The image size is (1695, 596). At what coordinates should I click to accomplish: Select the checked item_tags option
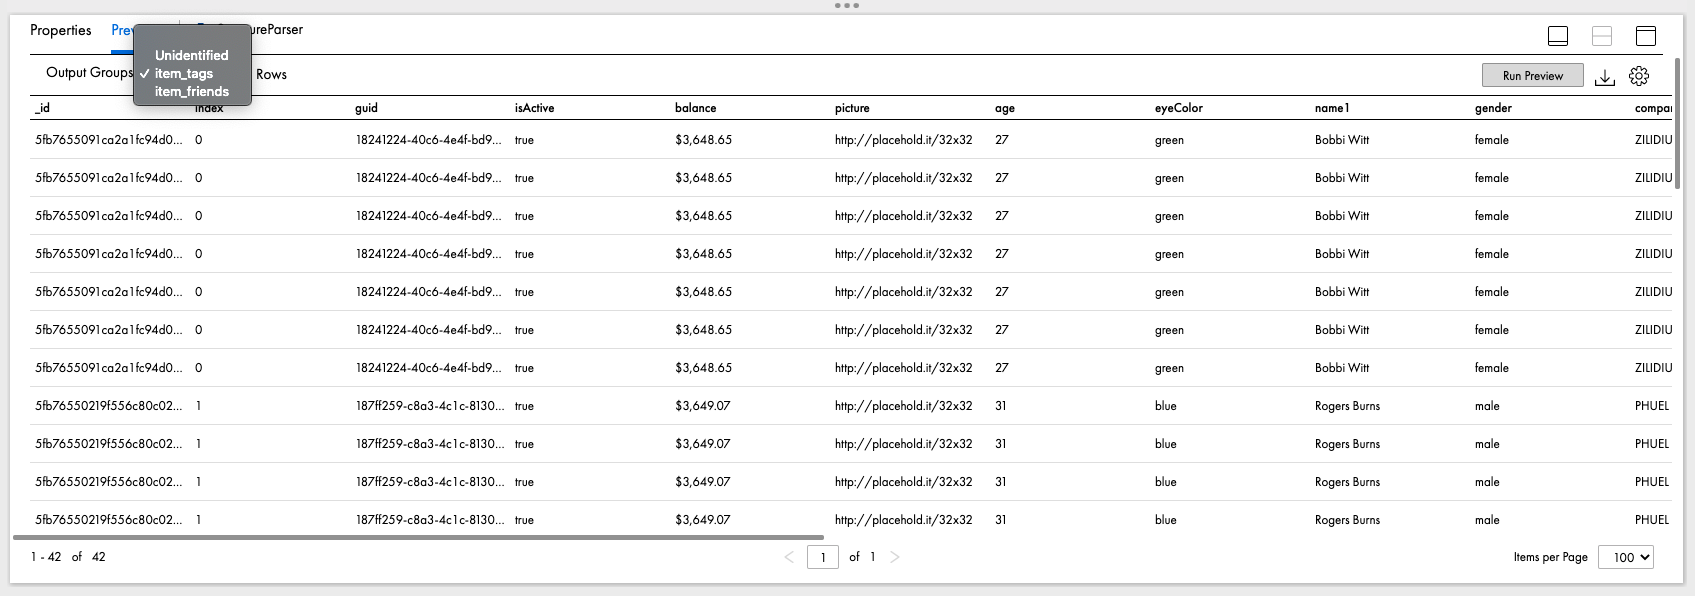pos(184,73)
